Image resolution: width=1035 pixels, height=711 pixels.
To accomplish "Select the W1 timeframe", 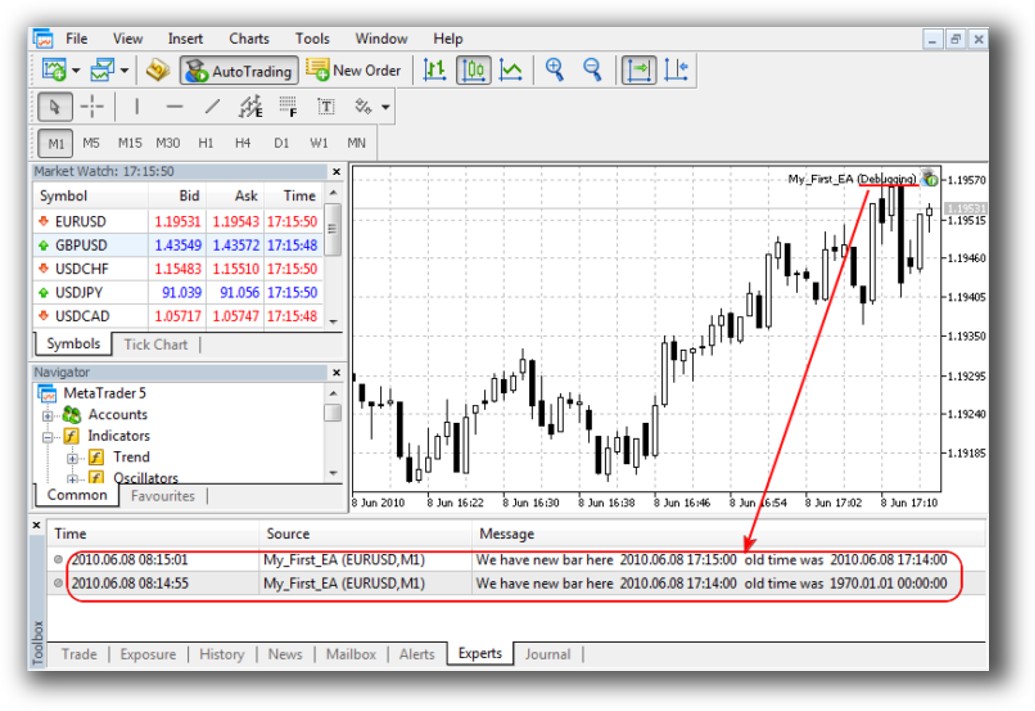I will pos(319,143).
